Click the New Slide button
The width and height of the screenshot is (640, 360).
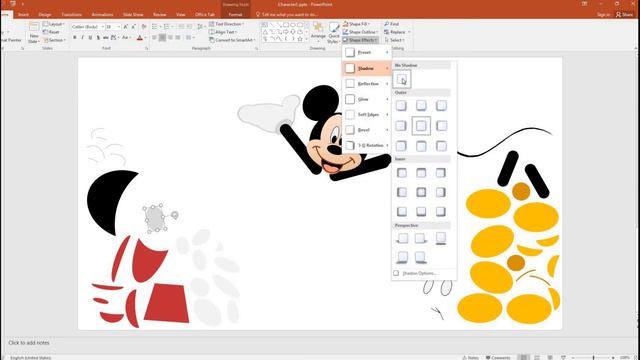(x=34, y=33)
